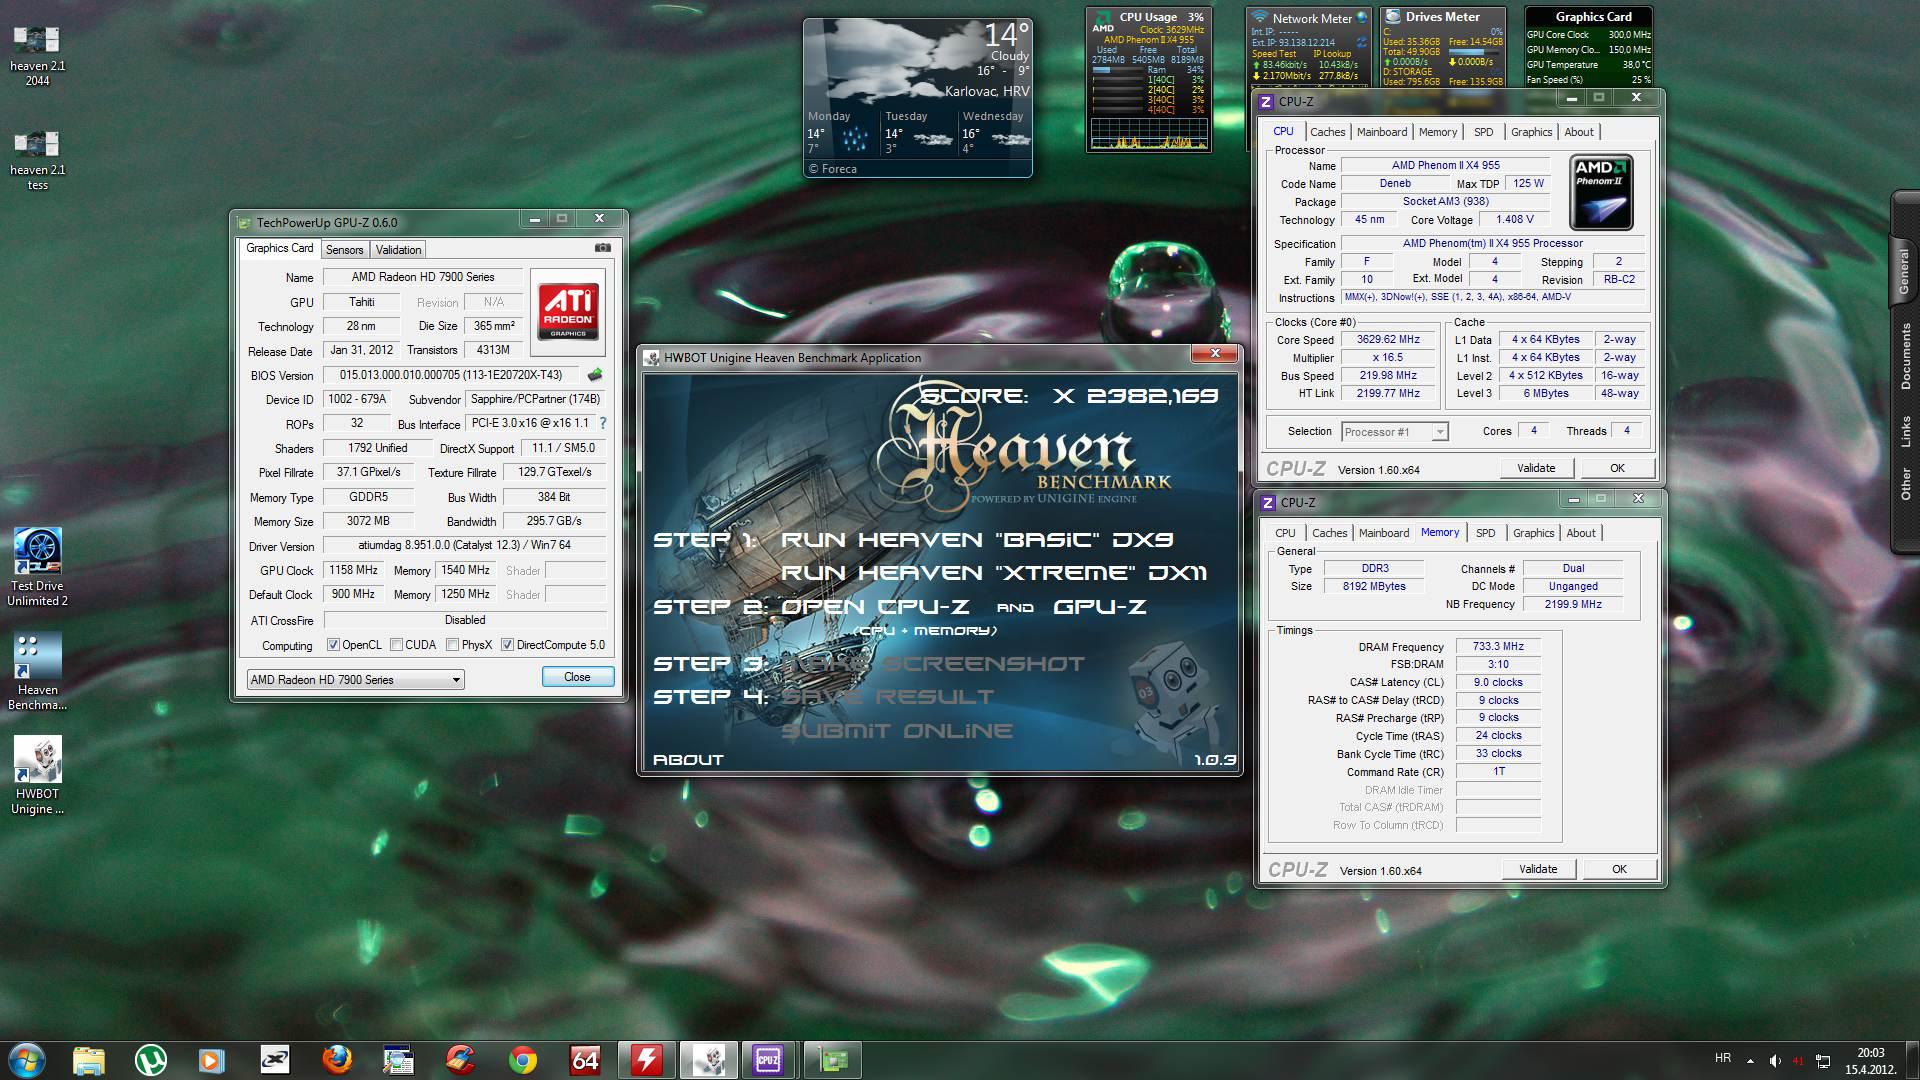Click the Network Meter globe icon
The height and width of the screenshot is (1080, 1920).
1362,18
